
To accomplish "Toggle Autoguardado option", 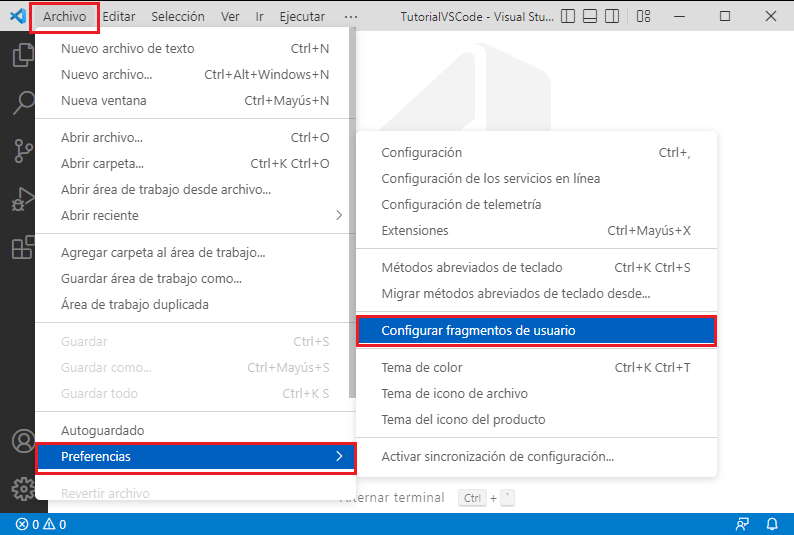I will [195, 431].
